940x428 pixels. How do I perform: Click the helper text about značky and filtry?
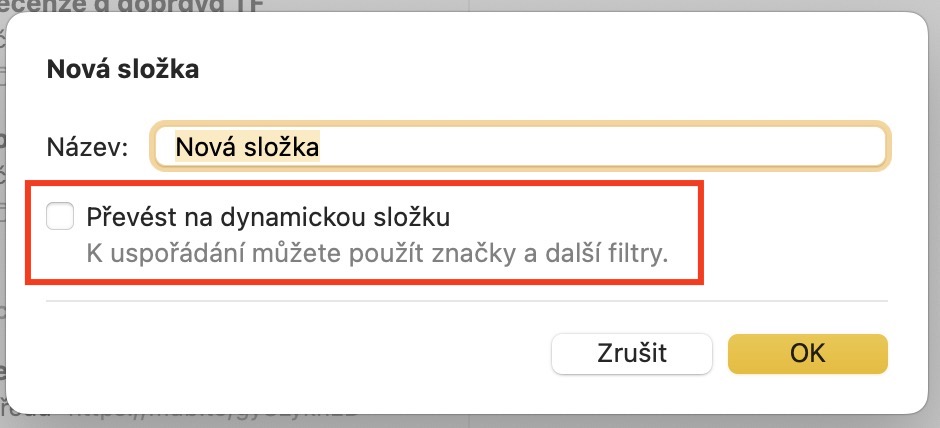click(375, 253)
